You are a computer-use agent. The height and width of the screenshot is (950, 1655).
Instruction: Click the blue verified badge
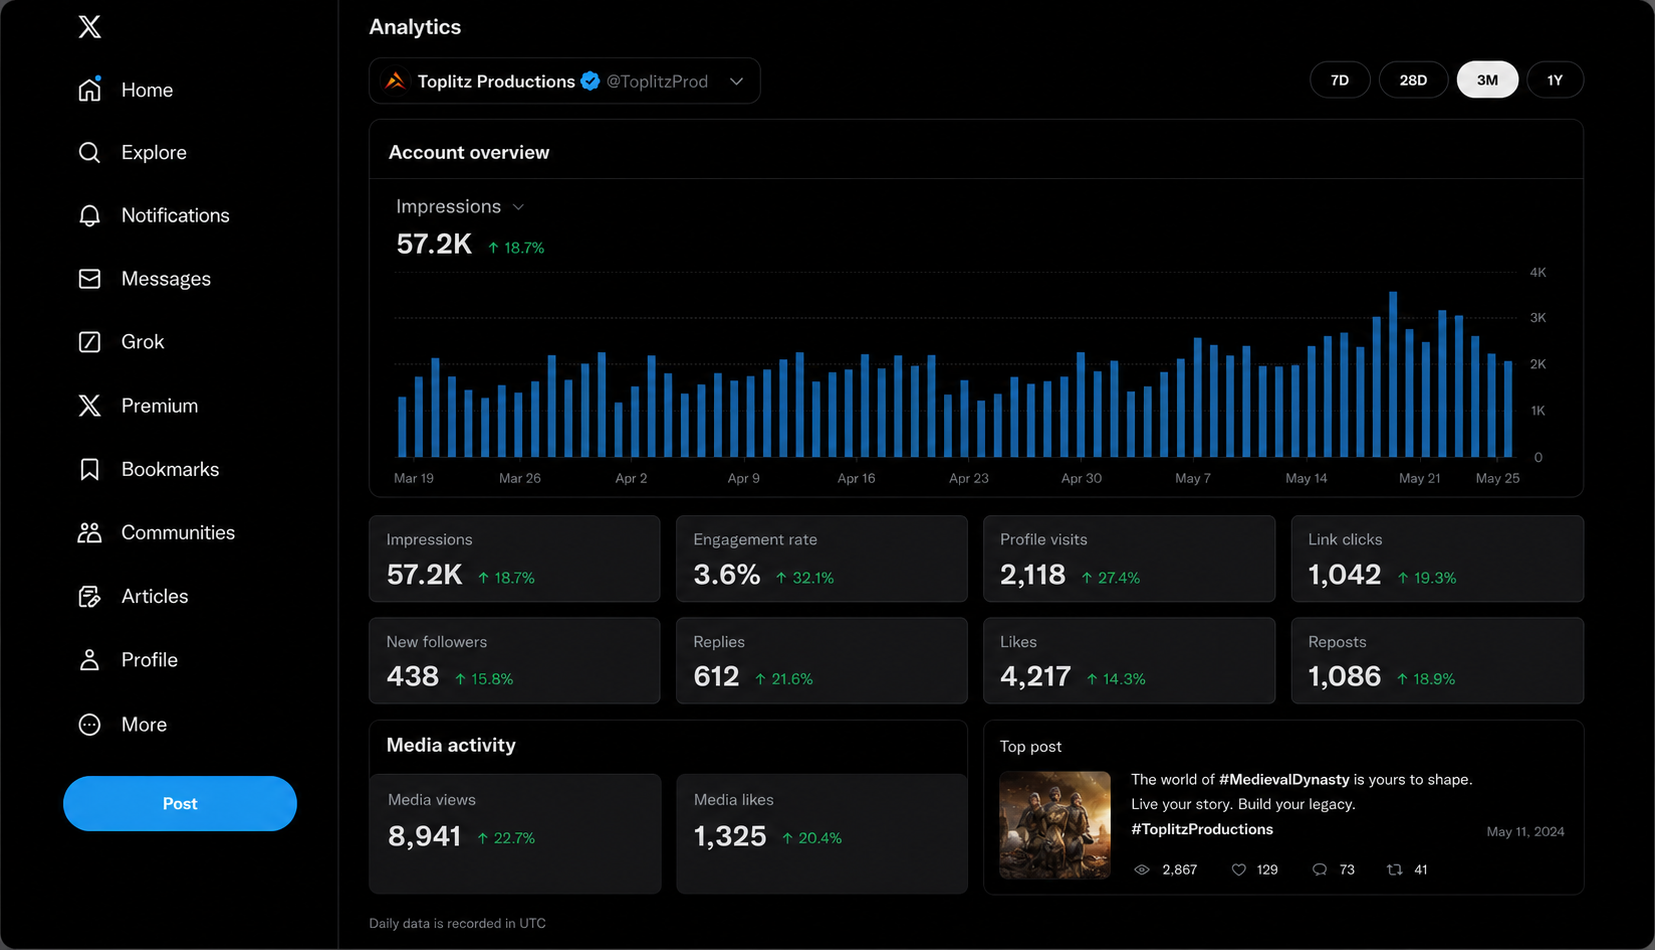click(x=590, y=81)
